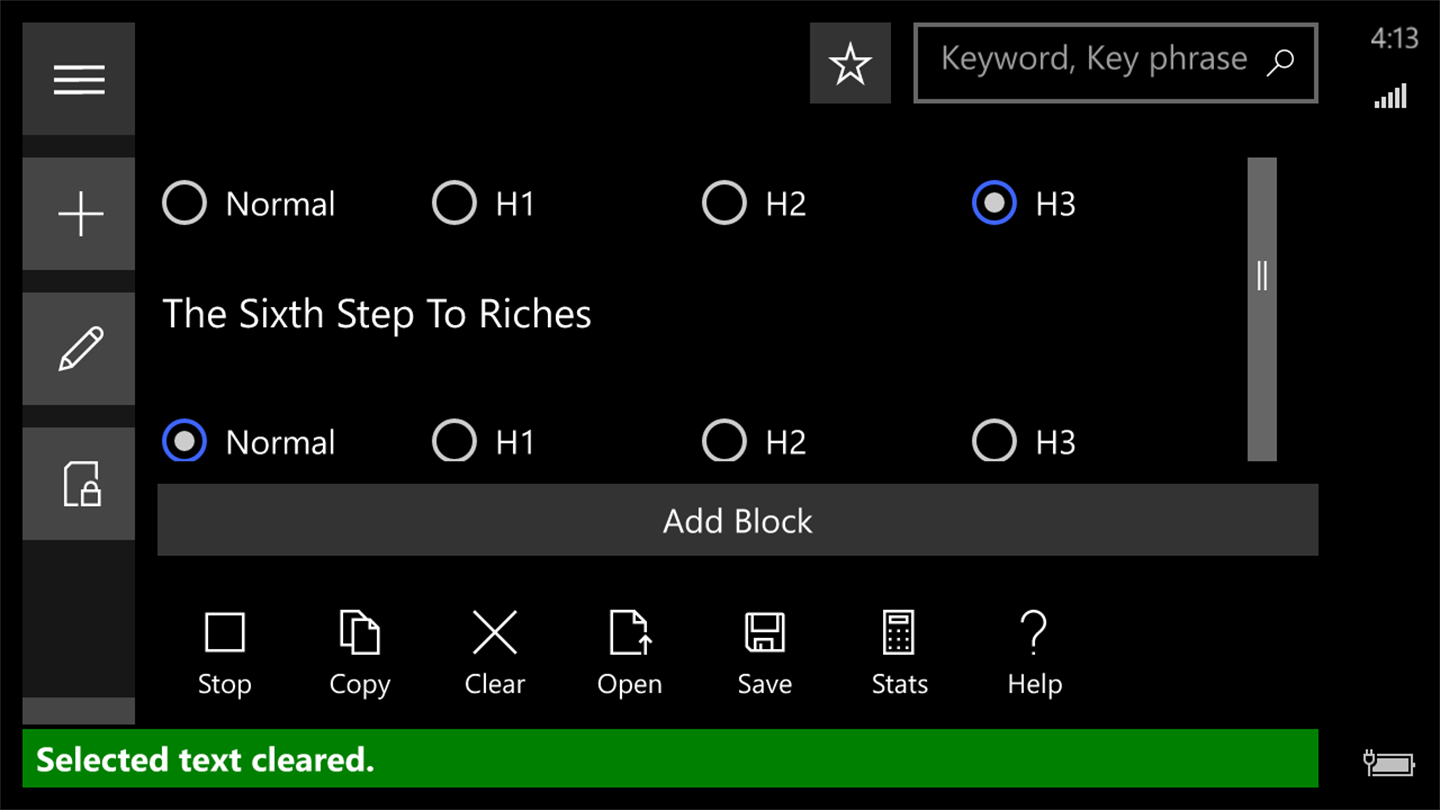Click the Keyword search field
Screen dimensions: 1440x810
point(1095,62)
